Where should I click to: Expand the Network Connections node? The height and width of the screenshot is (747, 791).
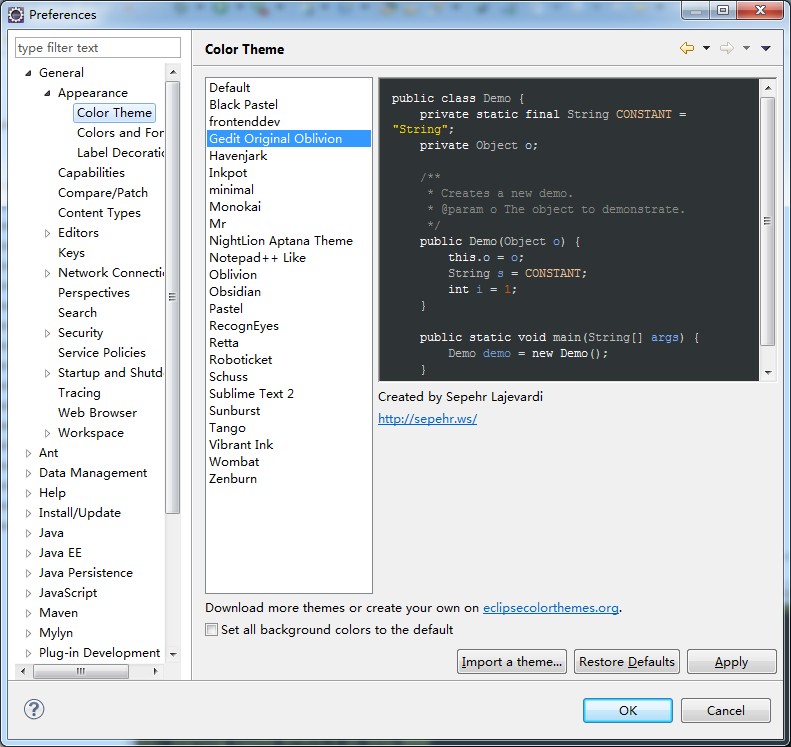(x=47, y=273)
